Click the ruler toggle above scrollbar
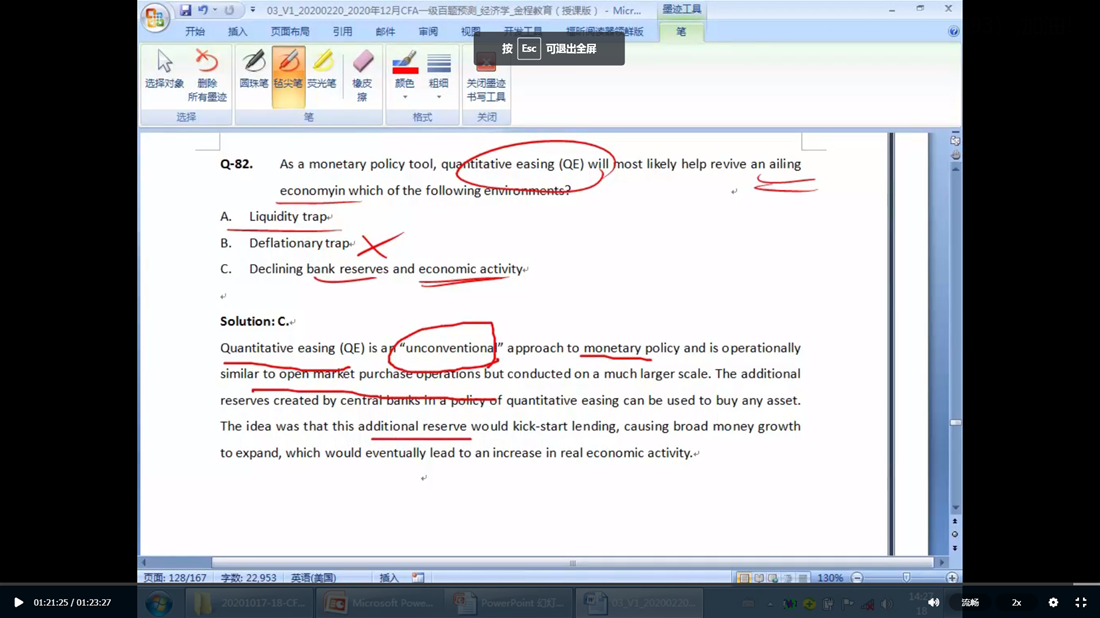 (x=955, y=140)
